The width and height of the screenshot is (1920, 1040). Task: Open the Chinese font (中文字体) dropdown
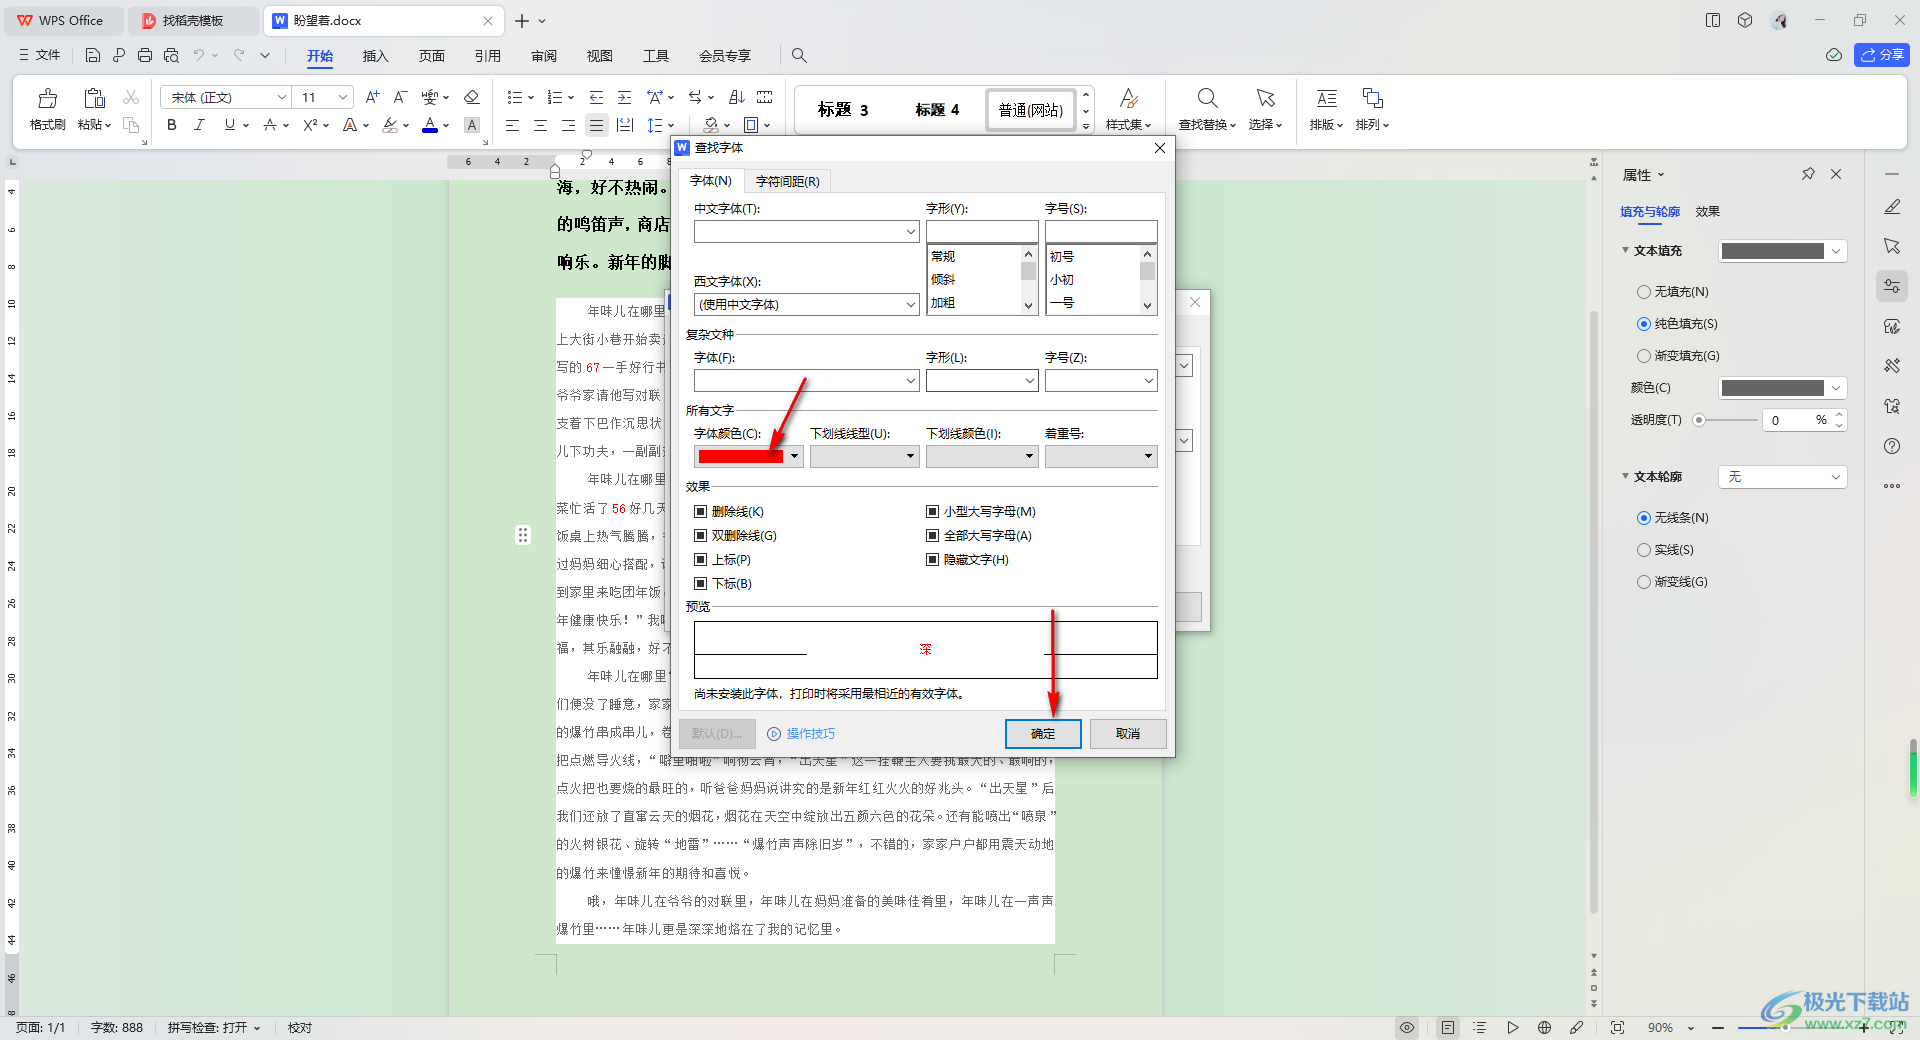[x=910, y=232]
